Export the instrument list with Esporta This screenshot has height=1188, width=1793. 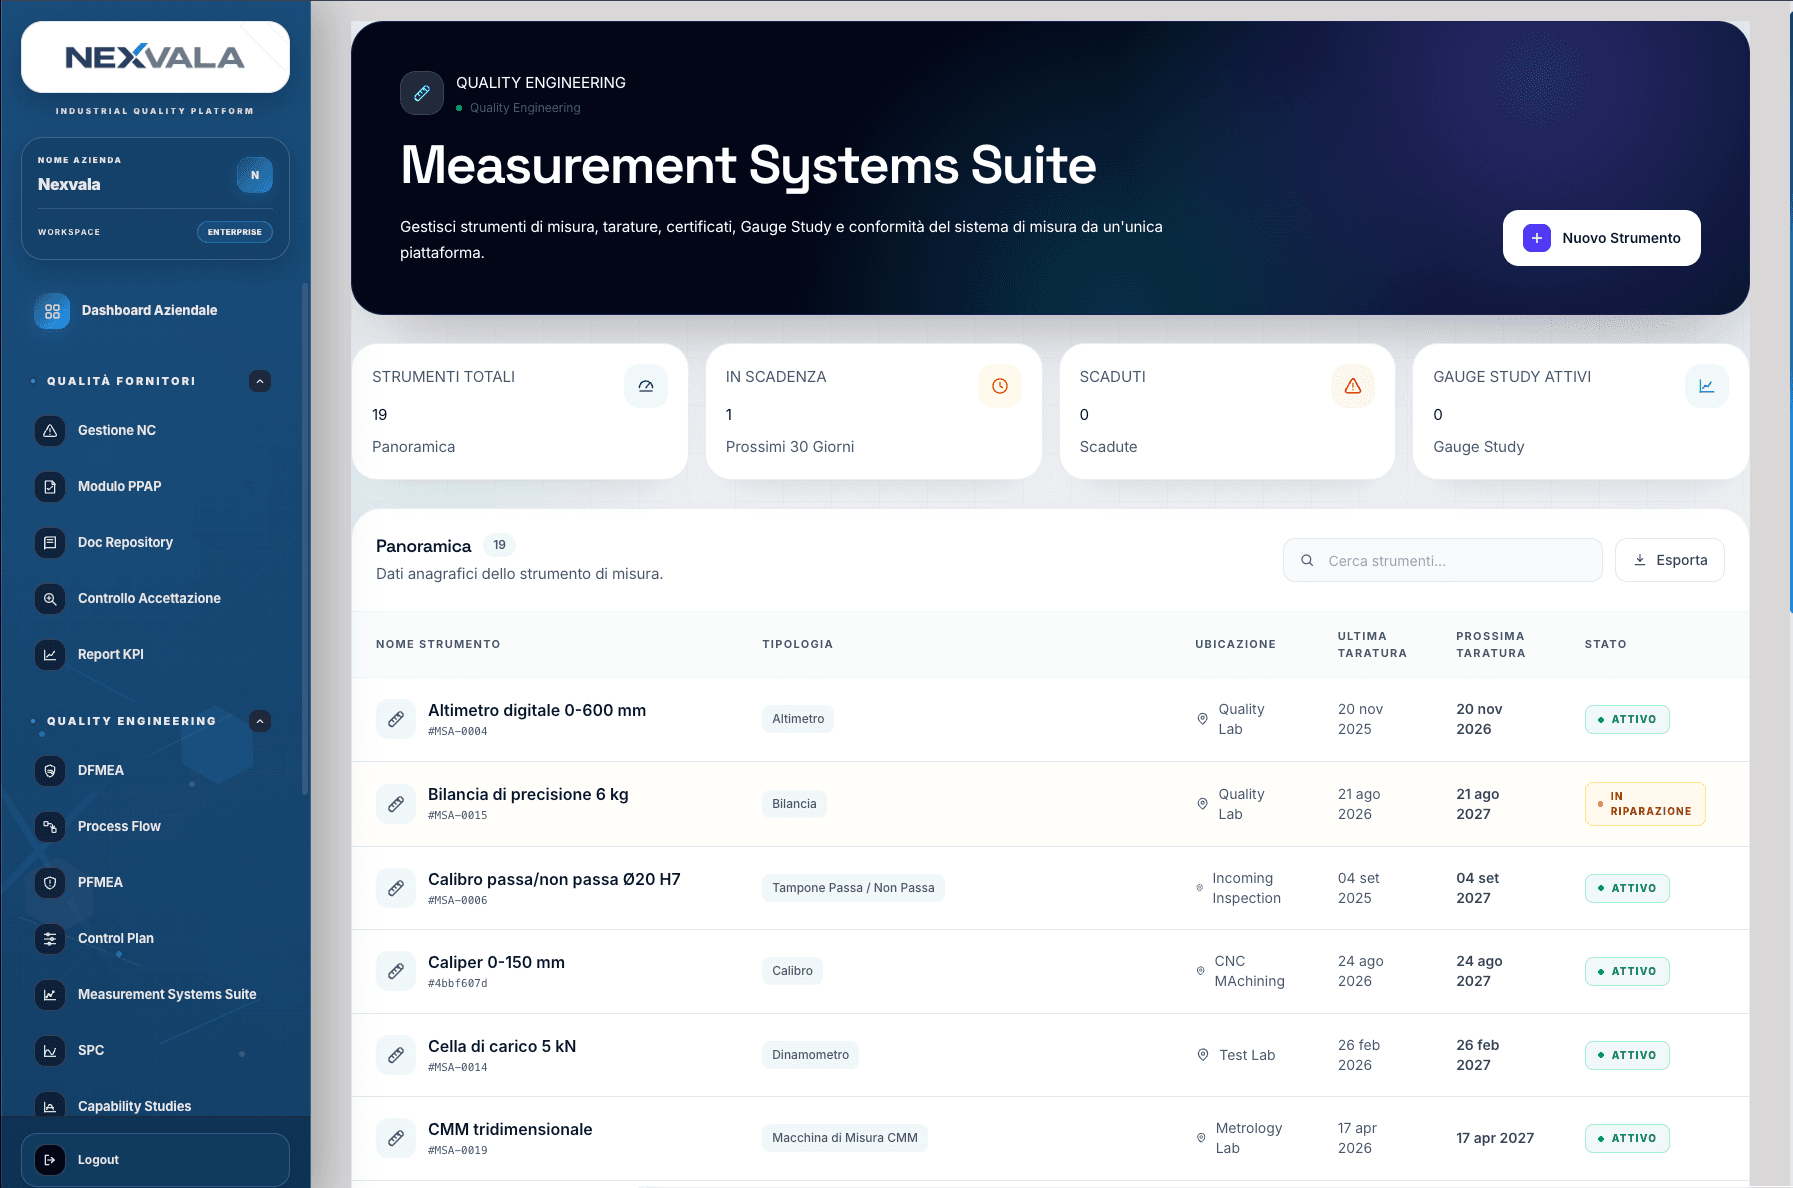[x=1669, y=560]
